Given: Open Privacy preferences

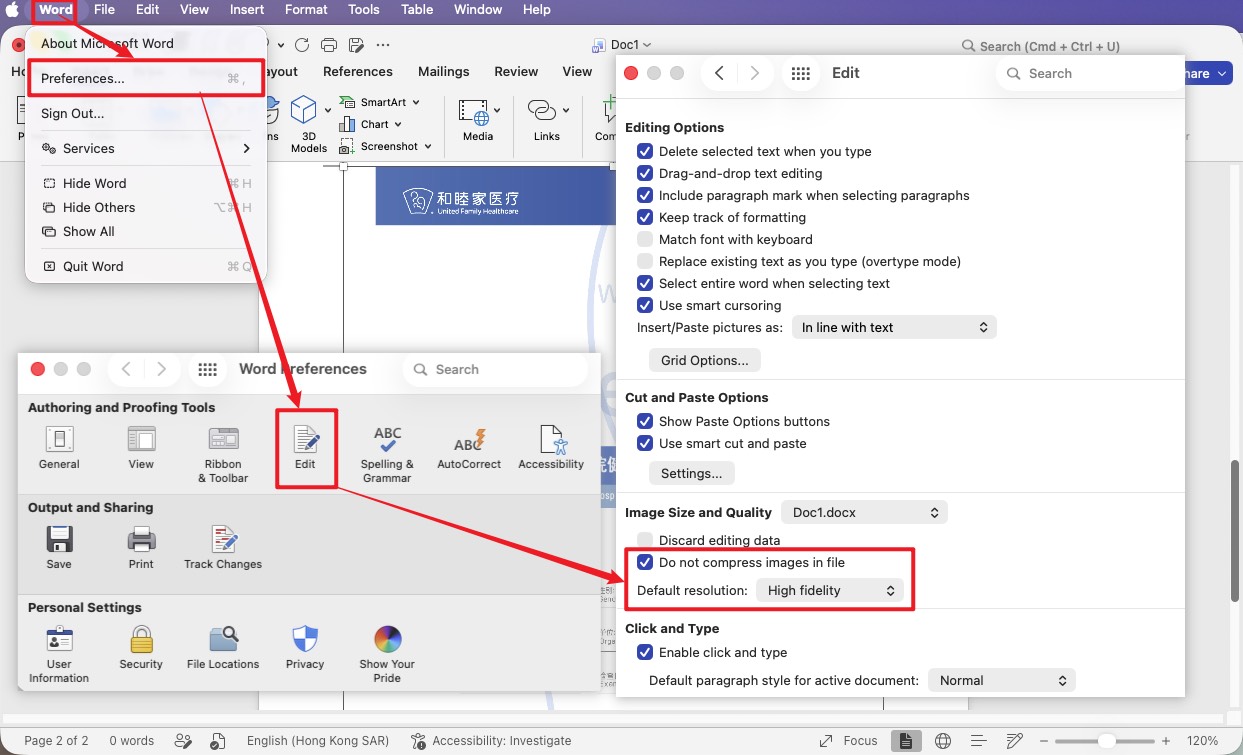Looking at the screenshot, I should pos(305,640).
